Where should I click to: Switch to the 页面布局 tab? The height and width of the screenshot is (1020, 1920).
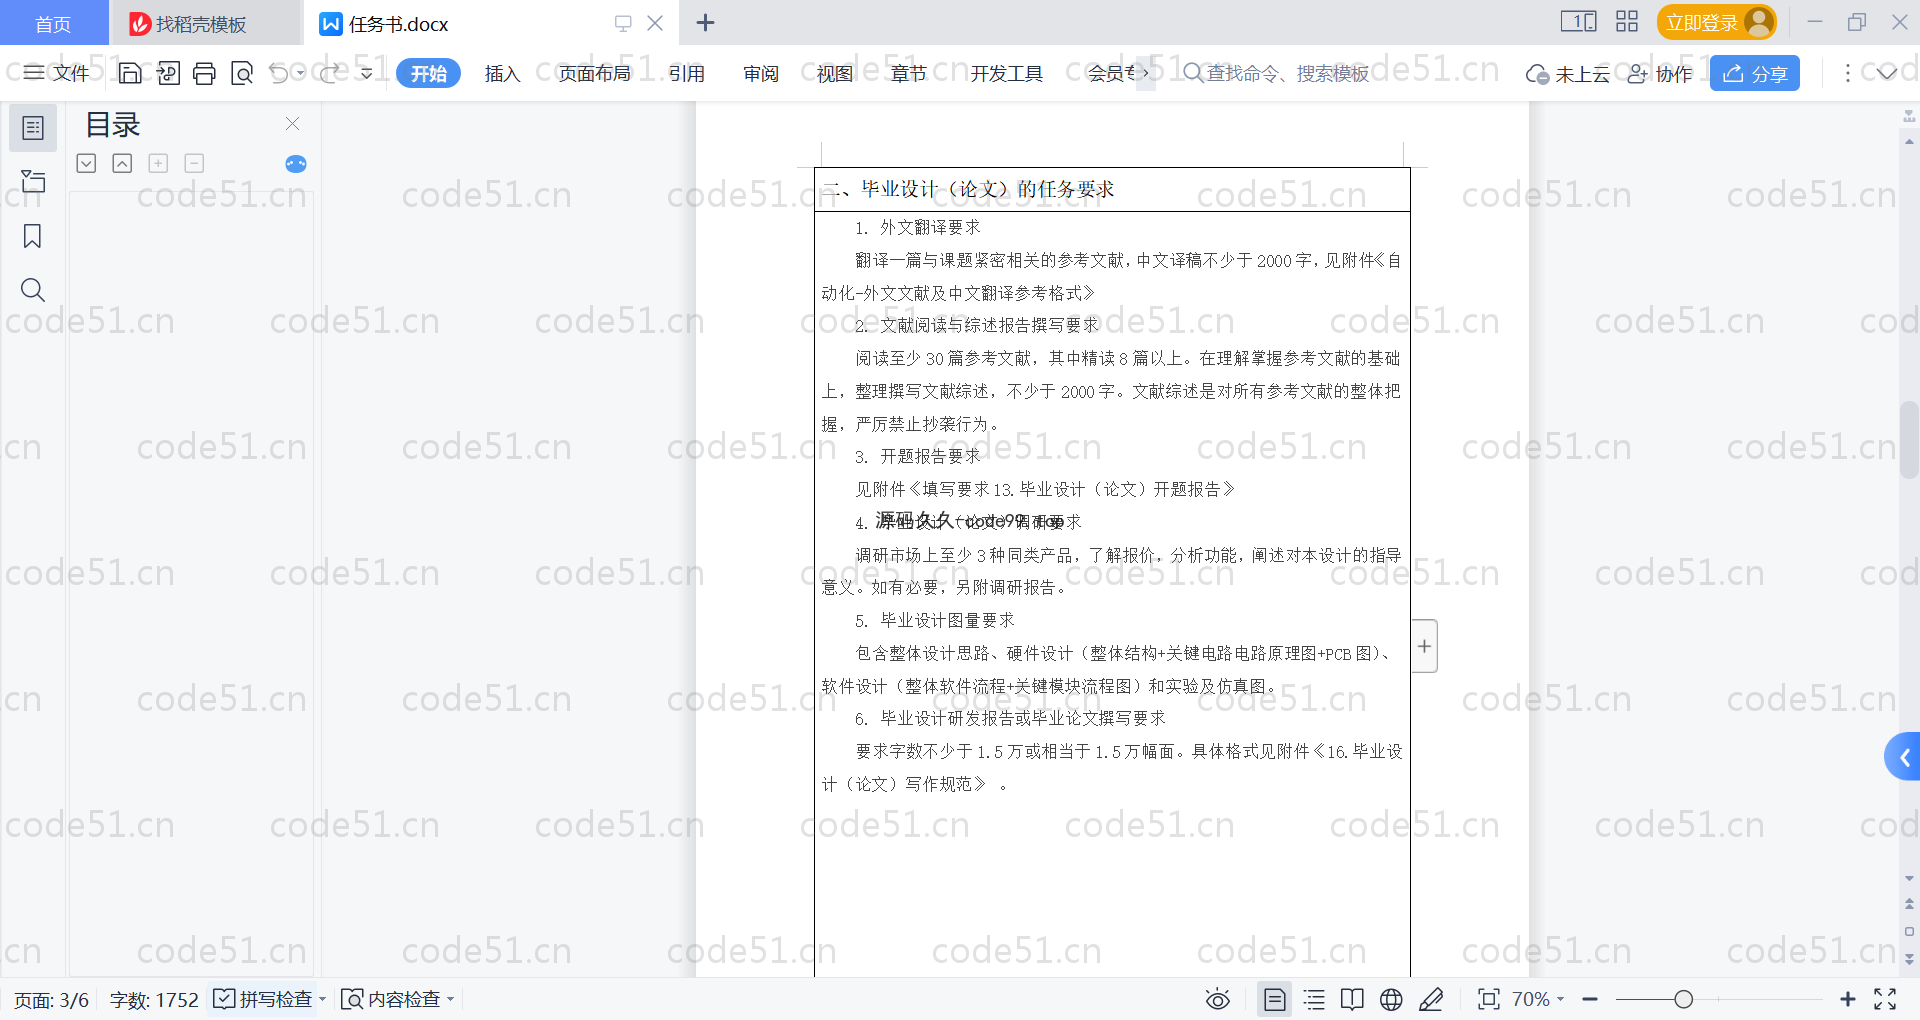pyautogui.click(x=594, y=73)
